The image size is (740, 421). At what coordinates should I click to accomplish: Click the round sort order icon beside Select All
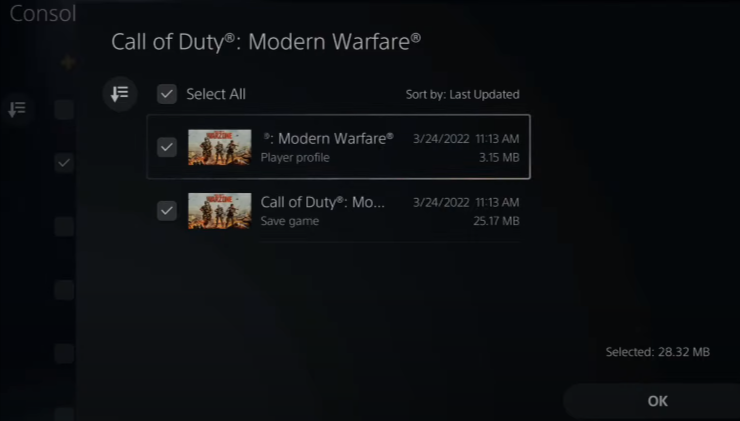tap(120, 94)
